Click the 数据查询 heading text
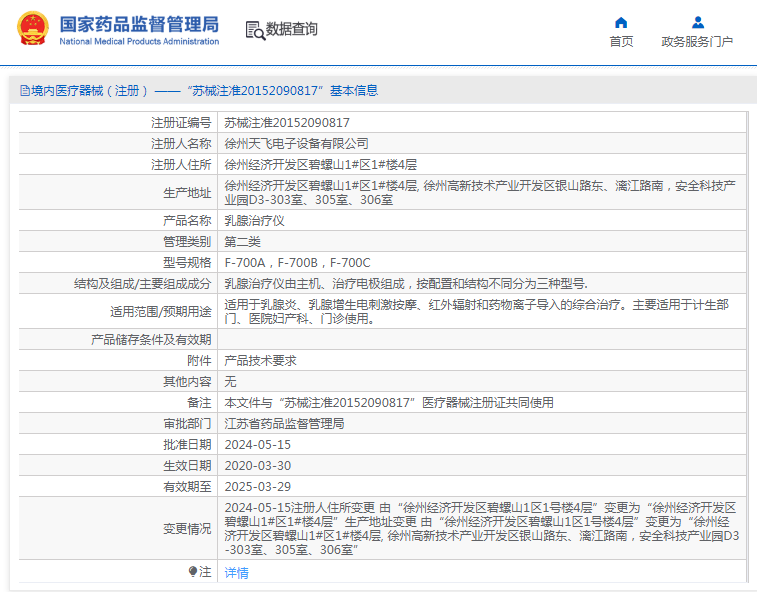The height and width of the screenshot is (592, 757). [292, 29]
